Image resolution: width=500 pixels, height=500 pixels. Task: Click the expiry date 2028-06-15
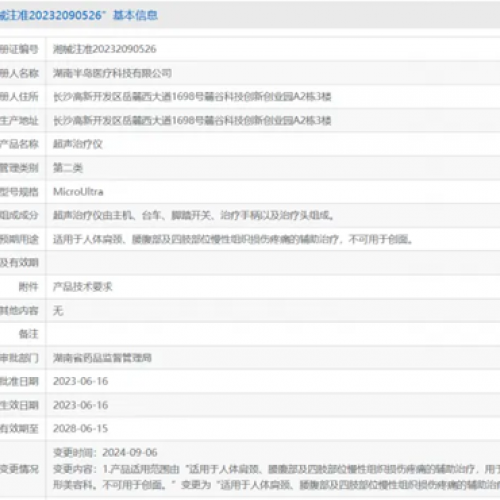[81, 428]
